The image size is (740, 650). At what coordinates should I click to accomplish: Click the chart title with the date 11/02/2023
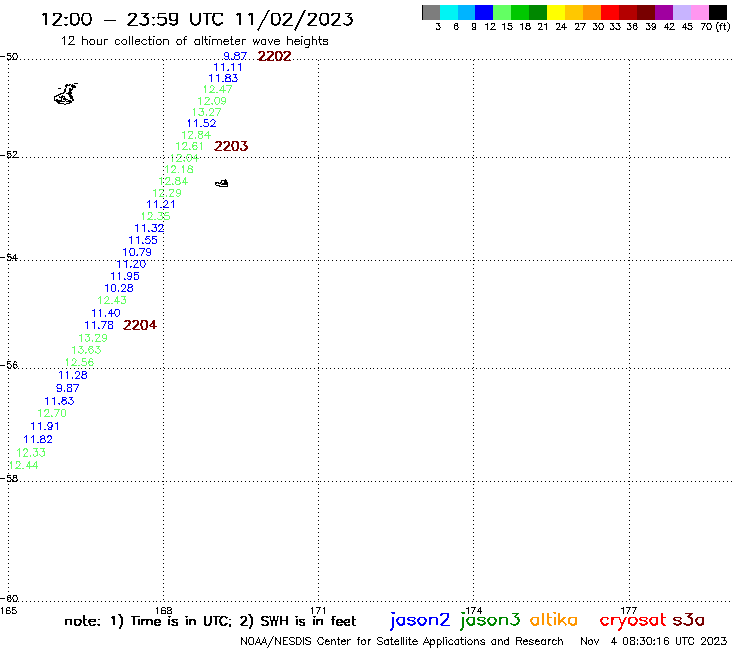[x=197, y=19]
